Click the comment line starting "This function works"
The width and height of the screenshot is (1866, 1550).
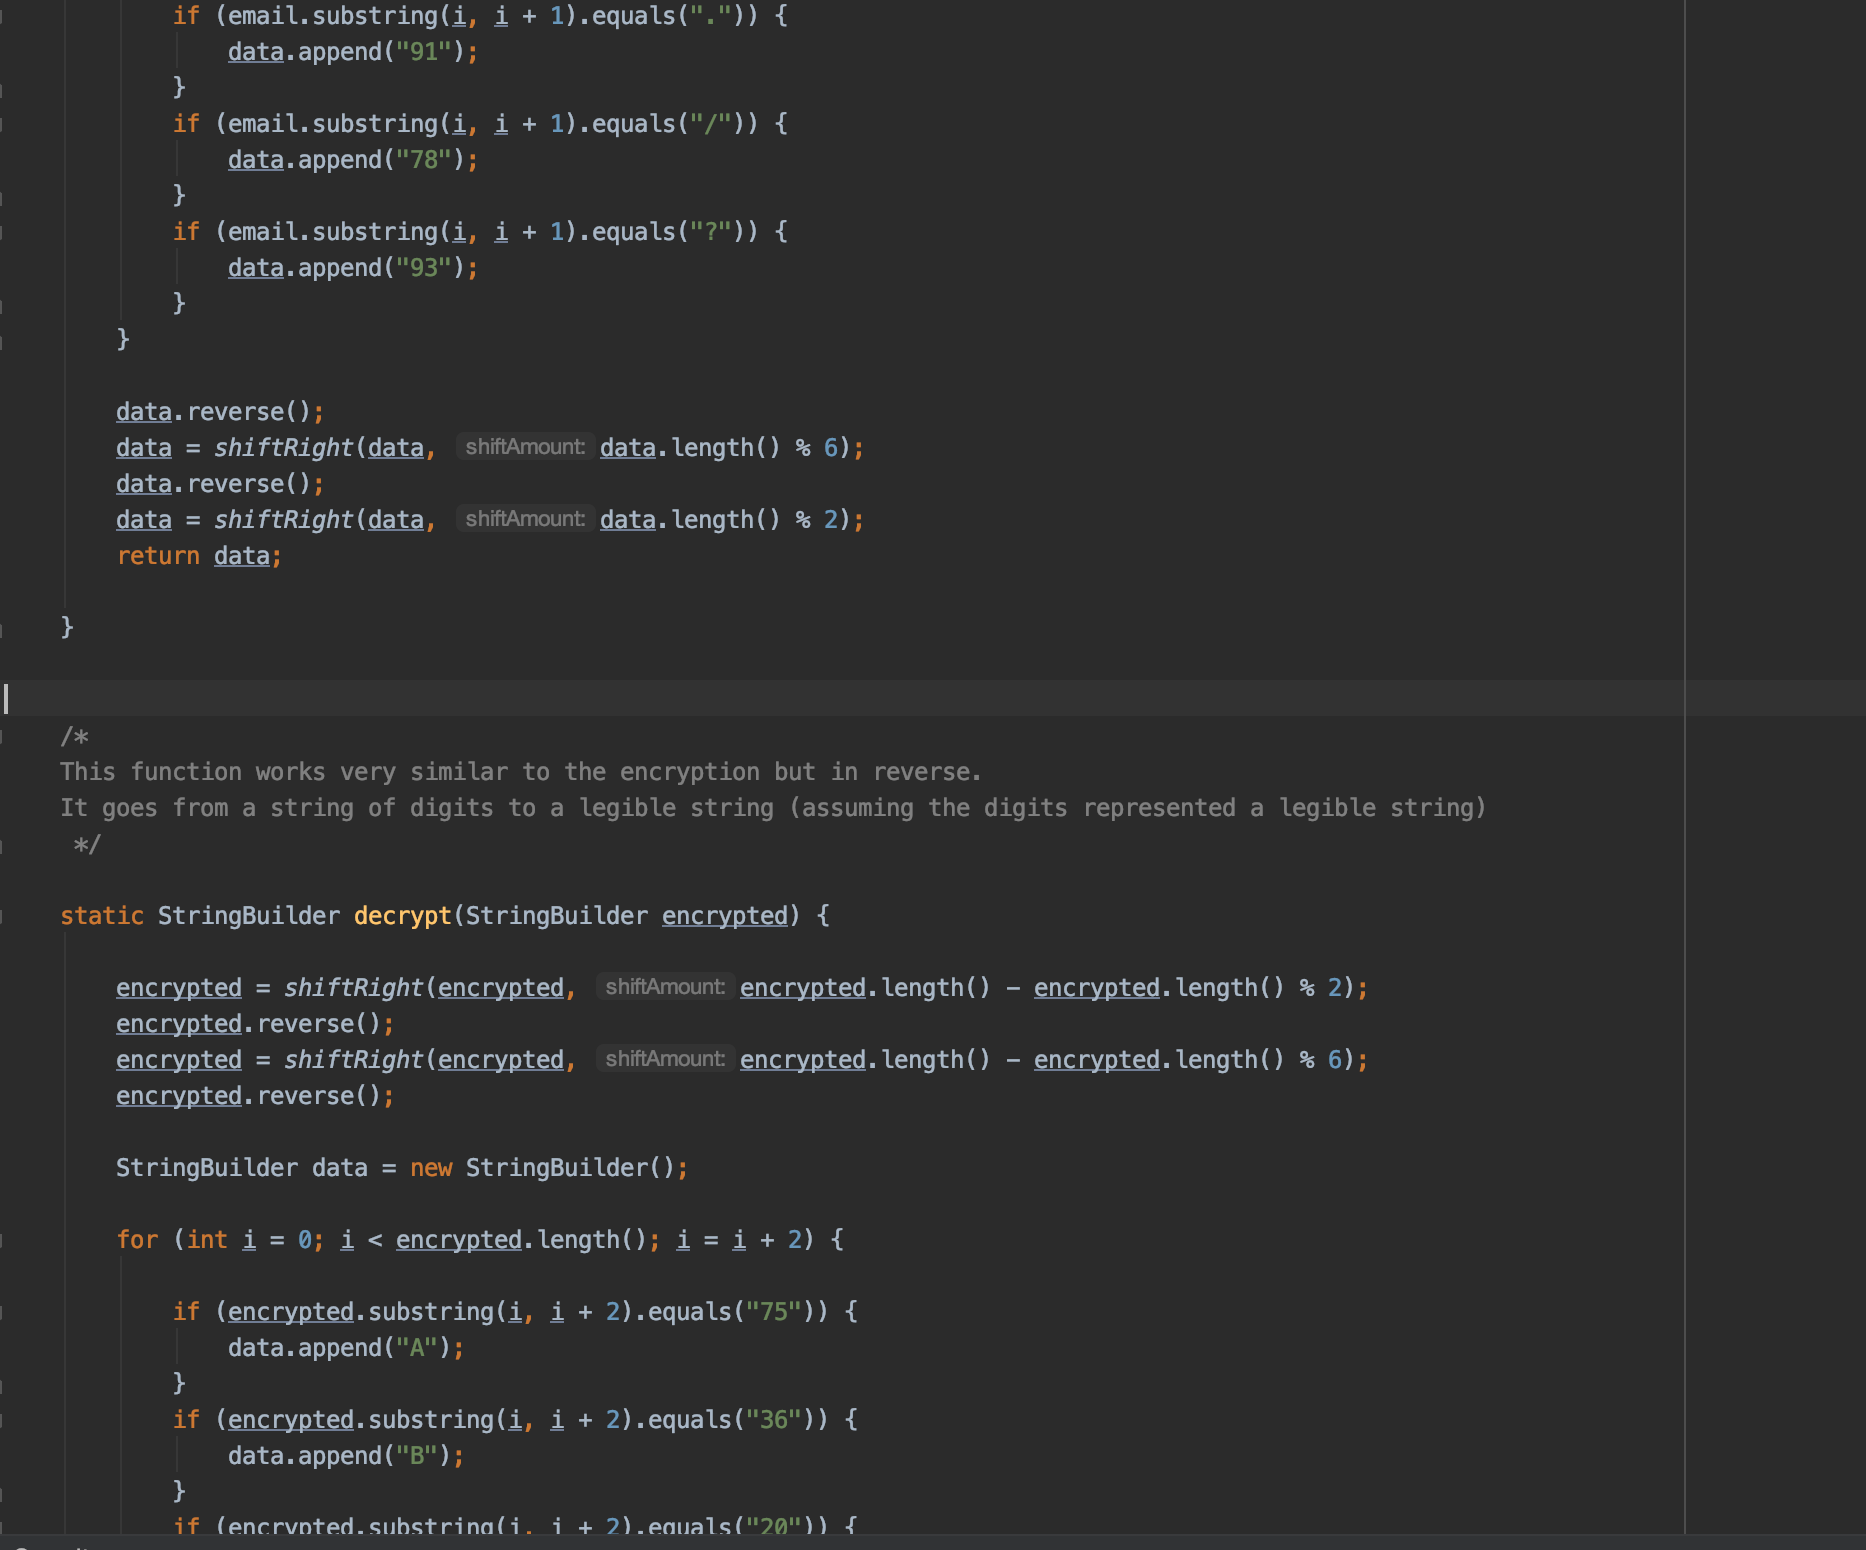(x=520, y=771)
